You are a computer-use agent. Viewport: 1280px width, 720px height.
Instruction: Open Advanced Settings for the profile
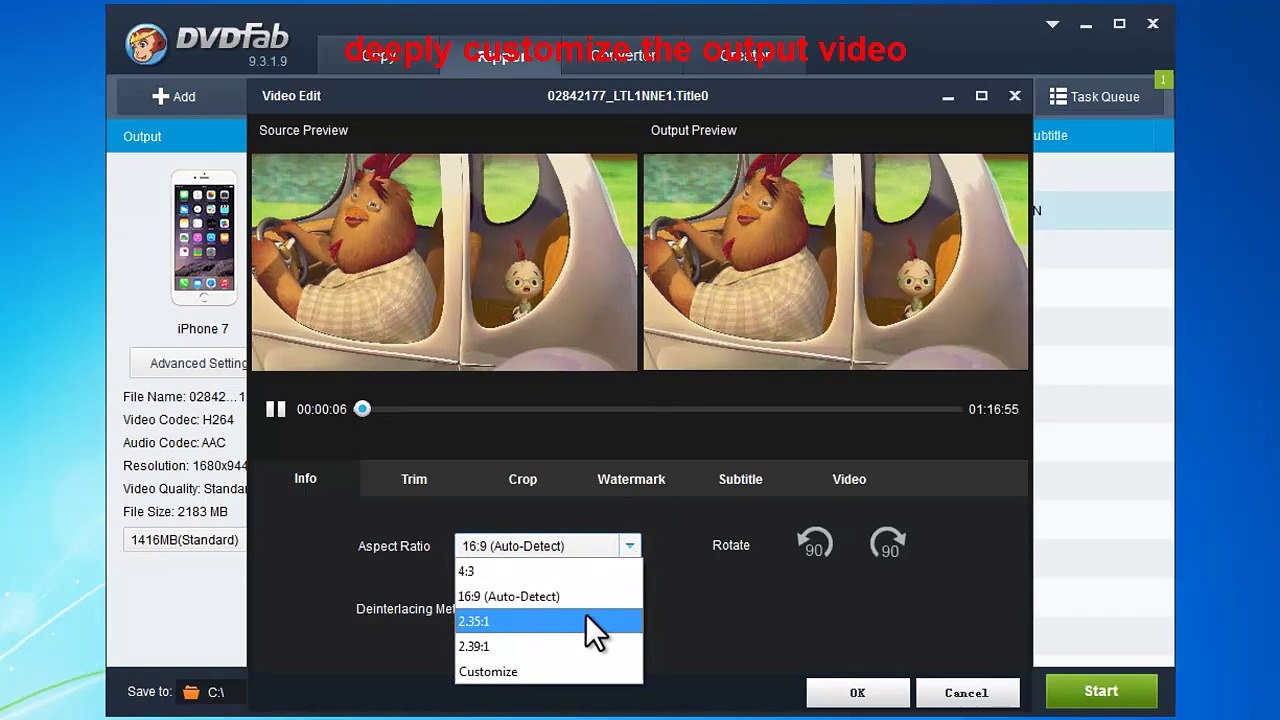click(190, 363)
